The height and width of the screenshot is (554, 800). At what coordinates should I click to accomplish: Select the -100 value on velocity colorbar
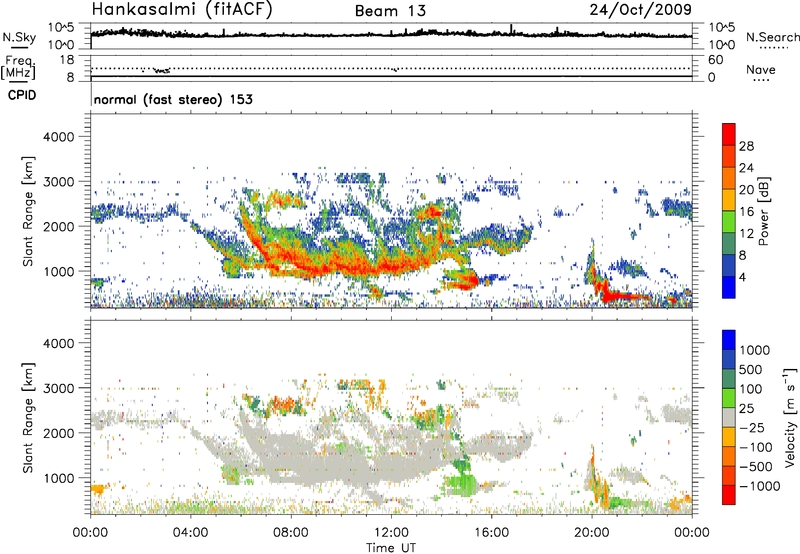(x=756, y=447)
